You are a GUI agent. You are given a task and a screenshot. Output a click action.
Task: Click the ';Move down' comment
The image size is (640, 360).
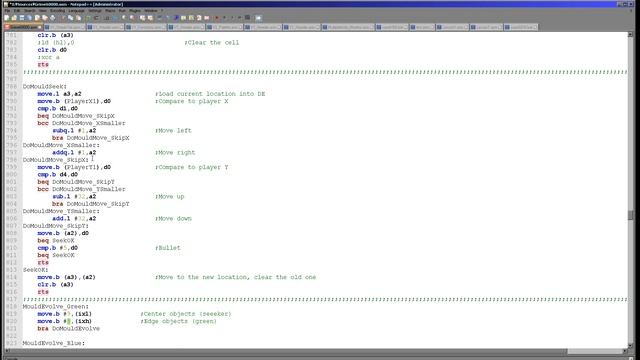coord(173,219)
